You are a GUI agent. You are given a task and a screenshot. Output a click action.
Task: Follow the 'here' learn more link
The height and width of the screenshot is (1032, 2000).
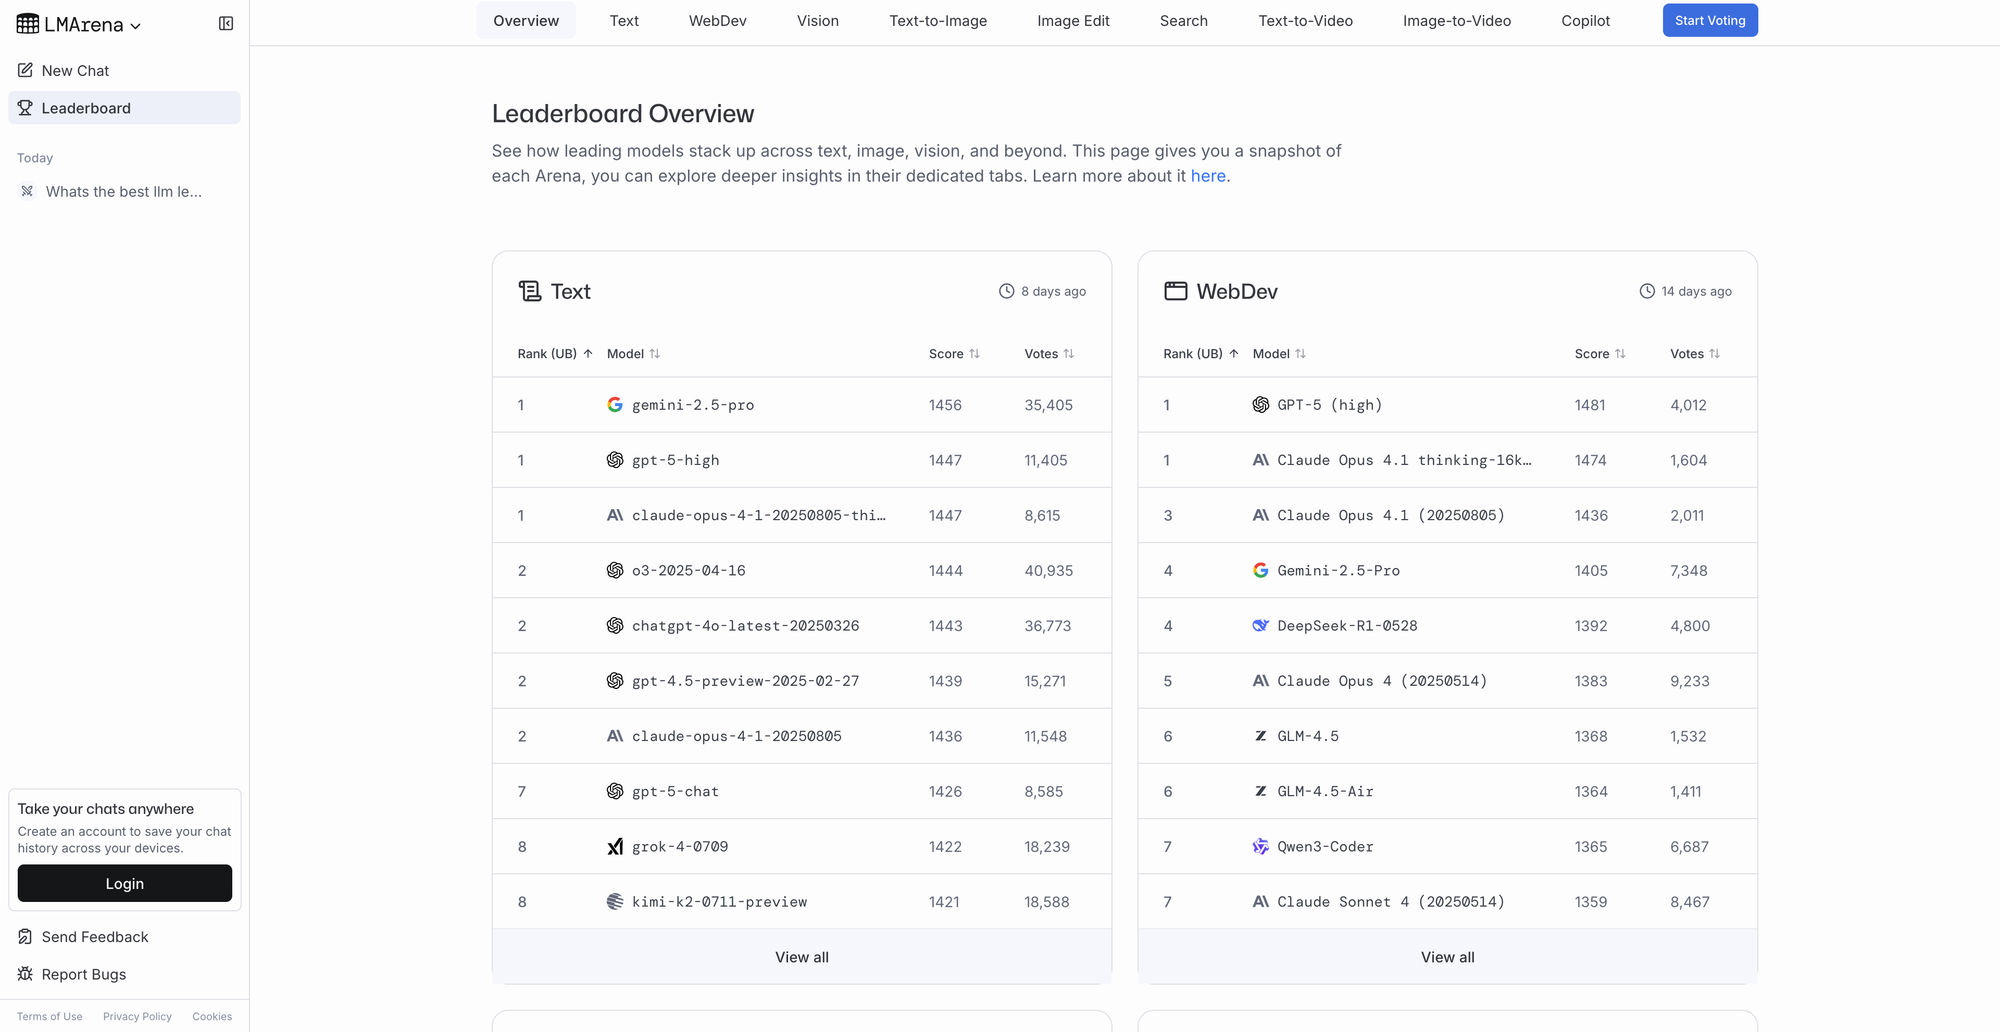(x=1207, y=176)
